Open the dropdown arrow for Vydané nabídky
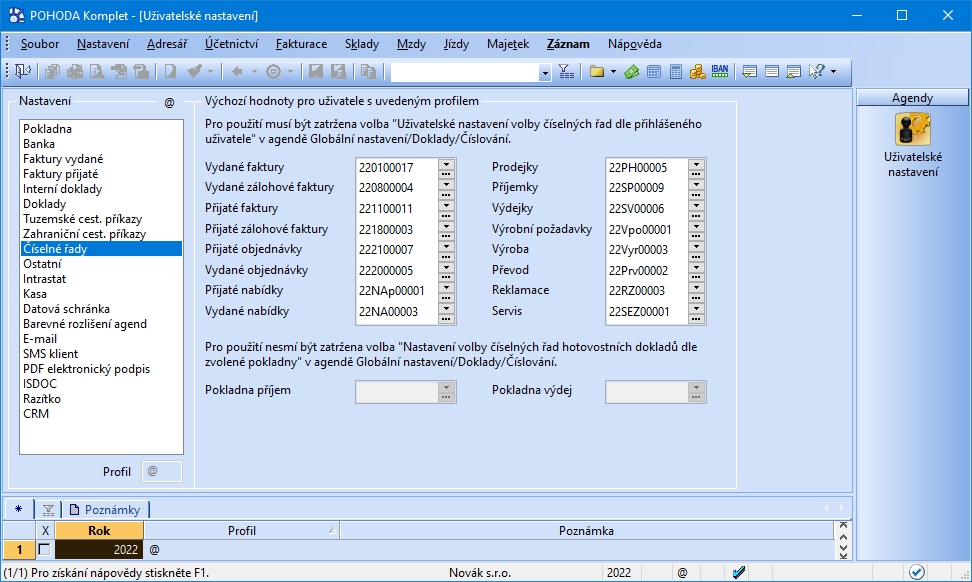Viewport: 972px width, 582px height. point(446,308)
